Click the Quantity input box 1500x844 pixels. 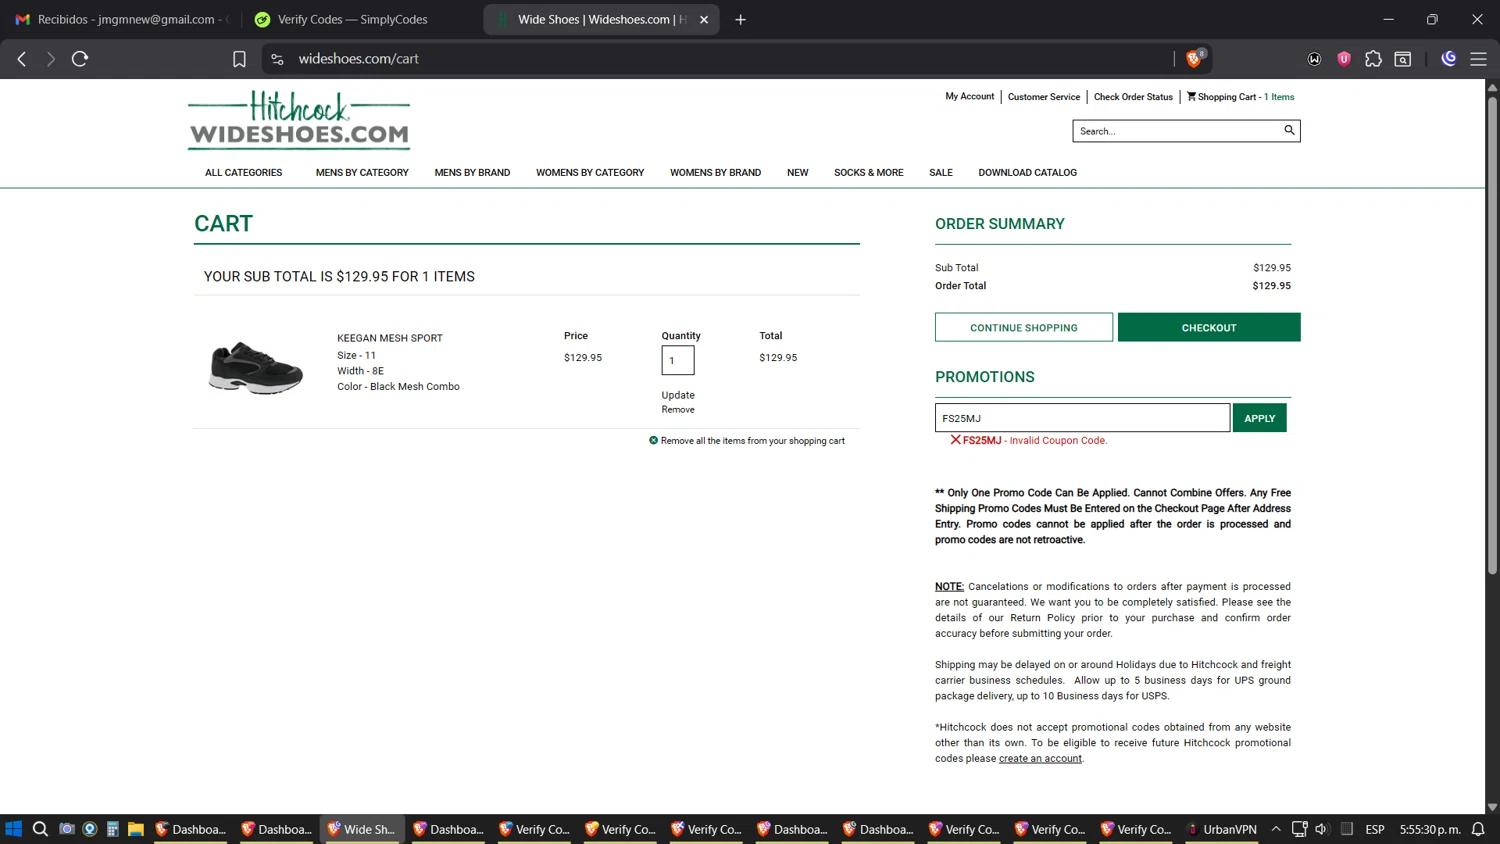point(677,360)
